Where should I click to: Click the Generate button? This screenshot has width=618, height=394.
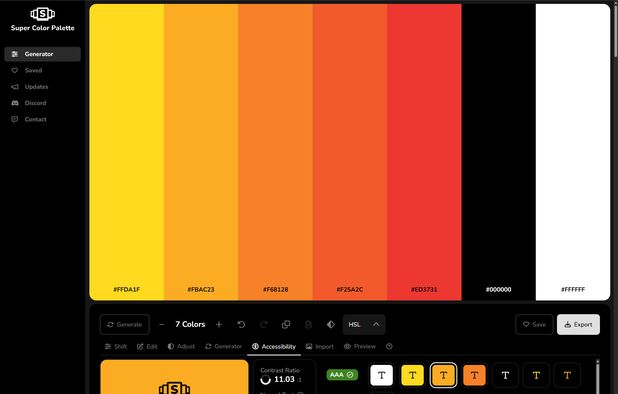pyautogui.click(x=125, y=325)
